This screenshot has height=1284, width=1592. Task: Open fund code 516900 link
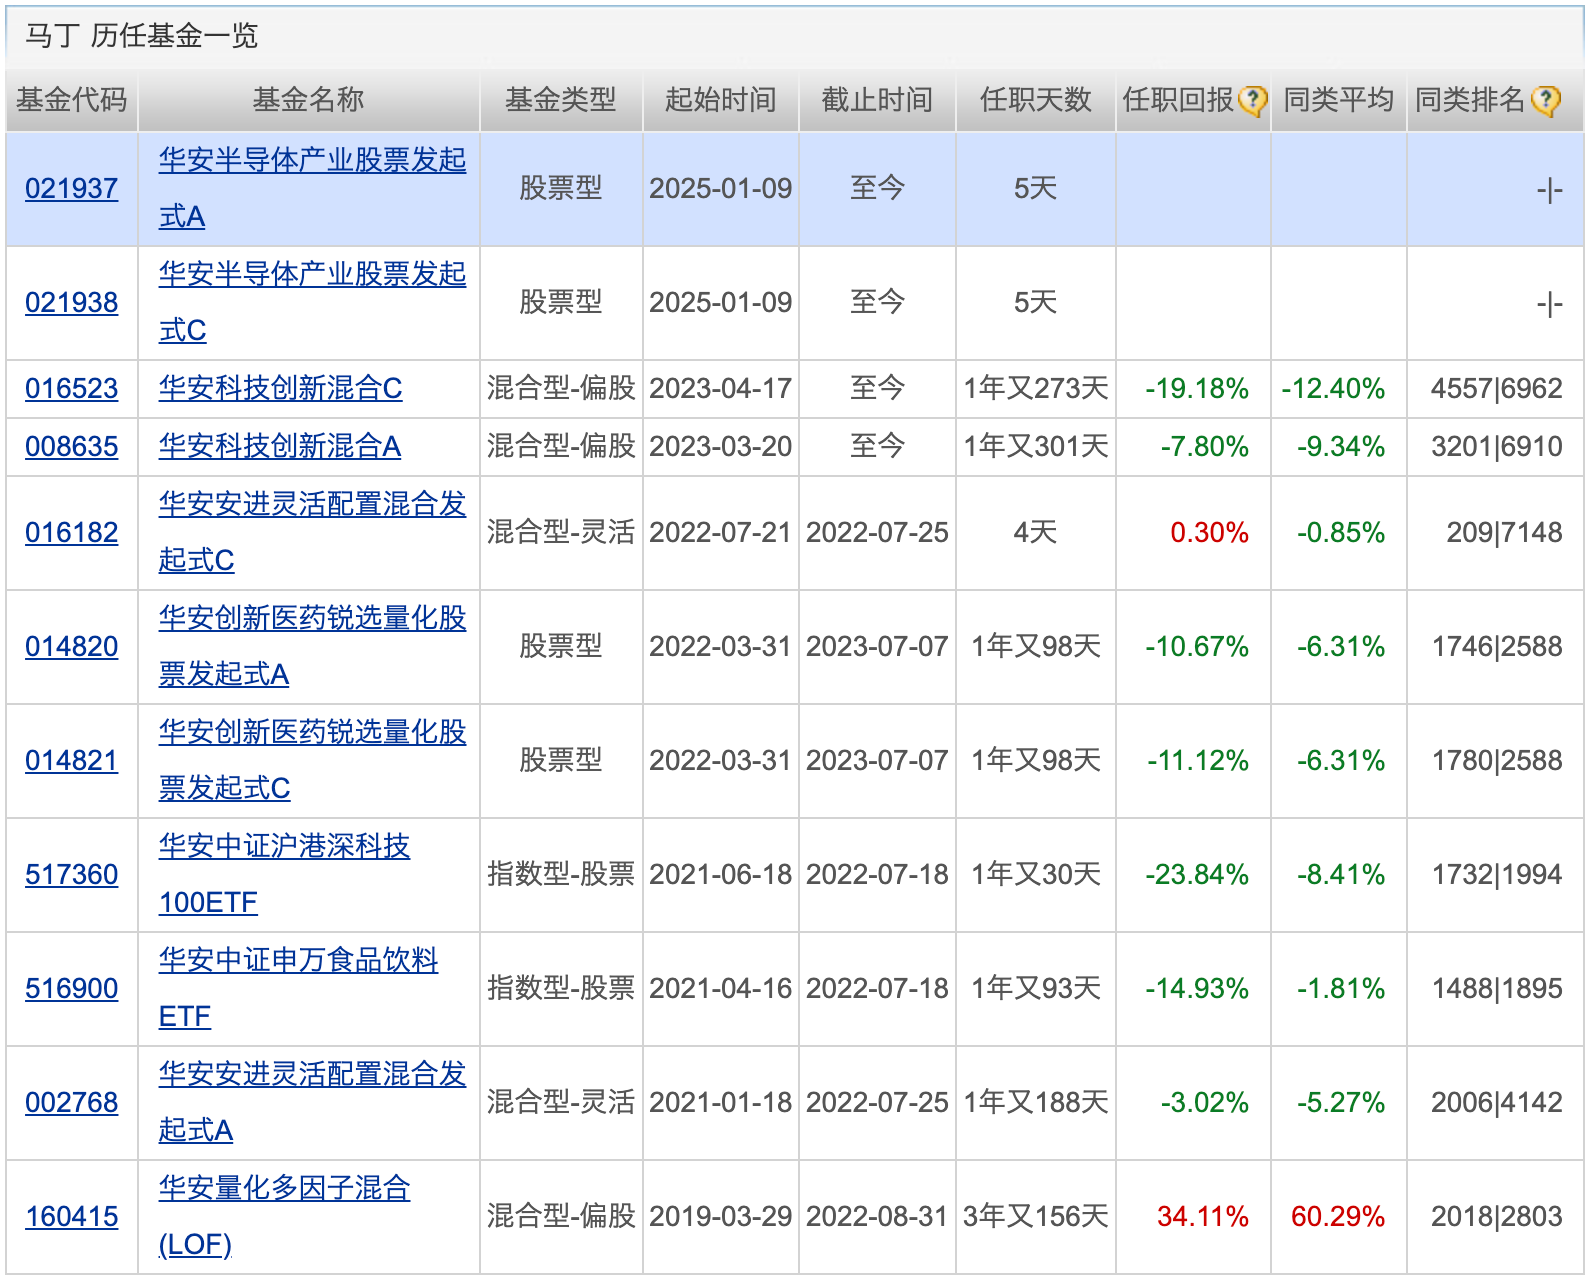(72, 989)
